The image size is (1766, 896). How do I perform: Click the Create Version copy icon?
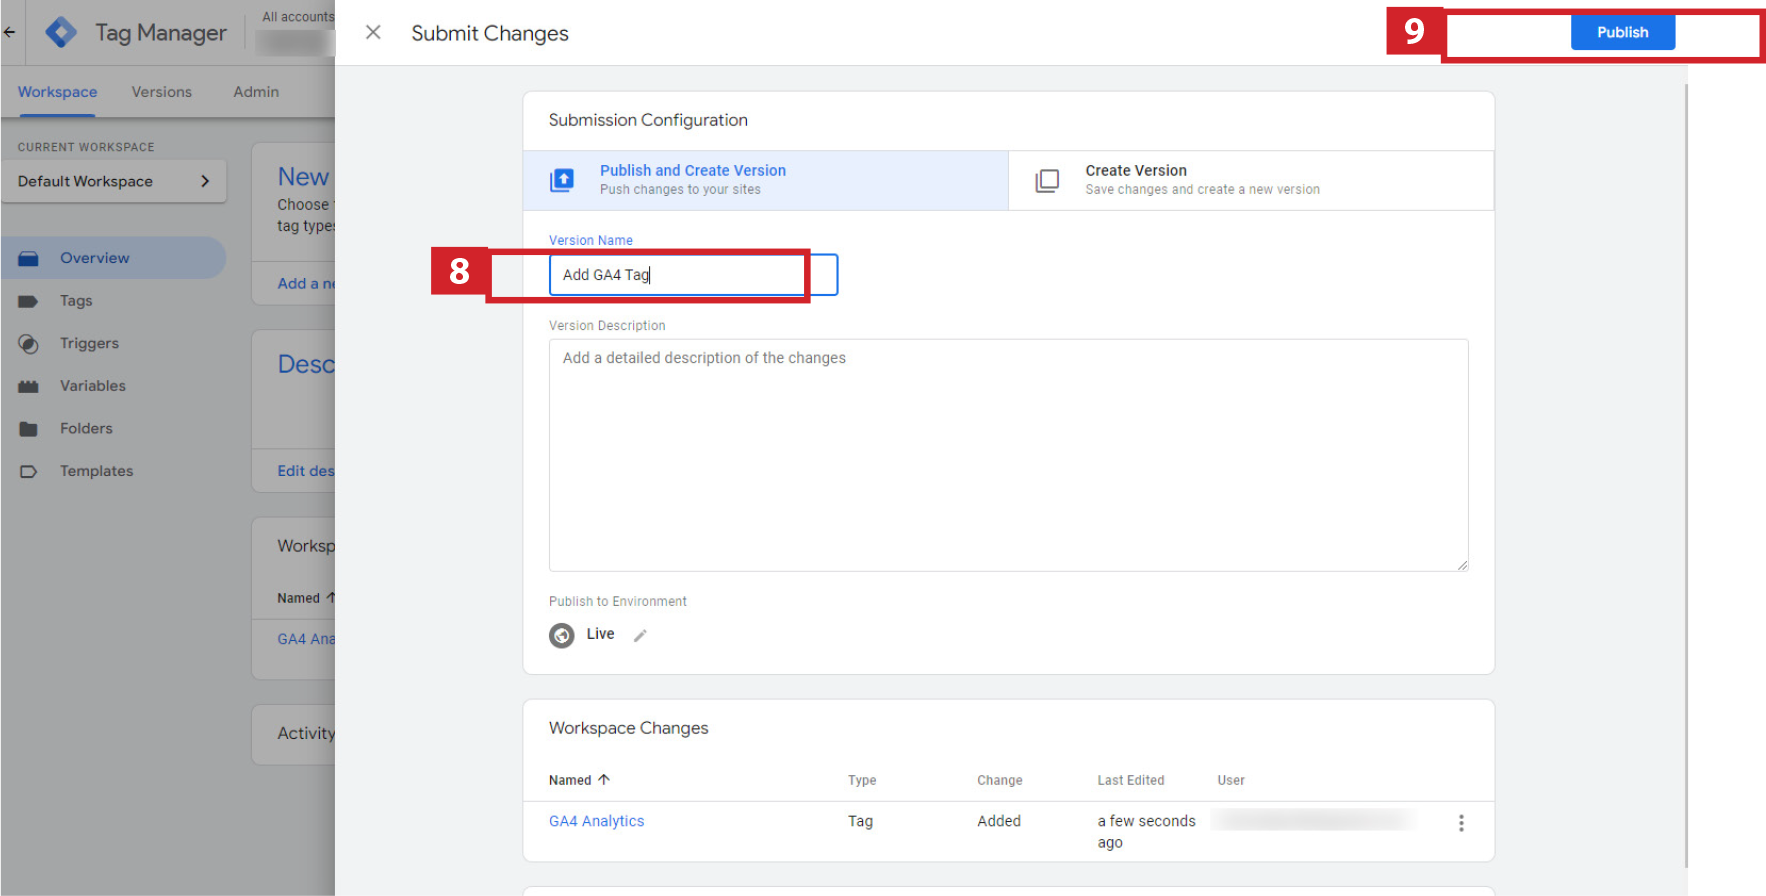(1047, 180)
